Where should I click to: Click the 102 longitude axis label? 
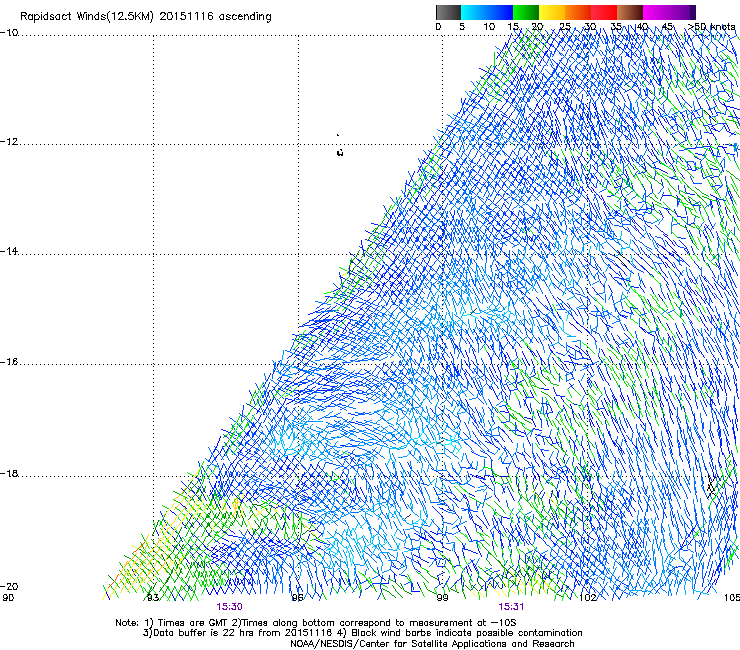pyautogui.click(x=588, y=598)
